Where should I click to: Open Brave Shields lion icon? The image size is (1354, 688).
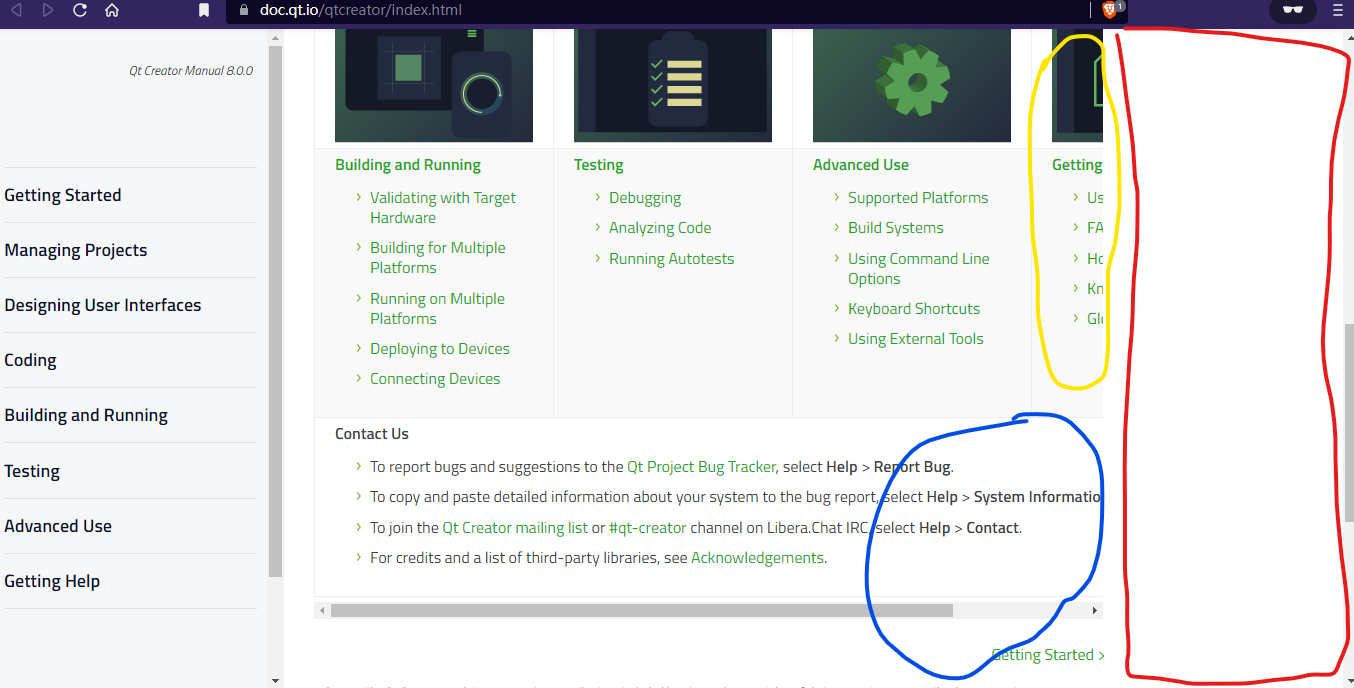pos(1110,10)
